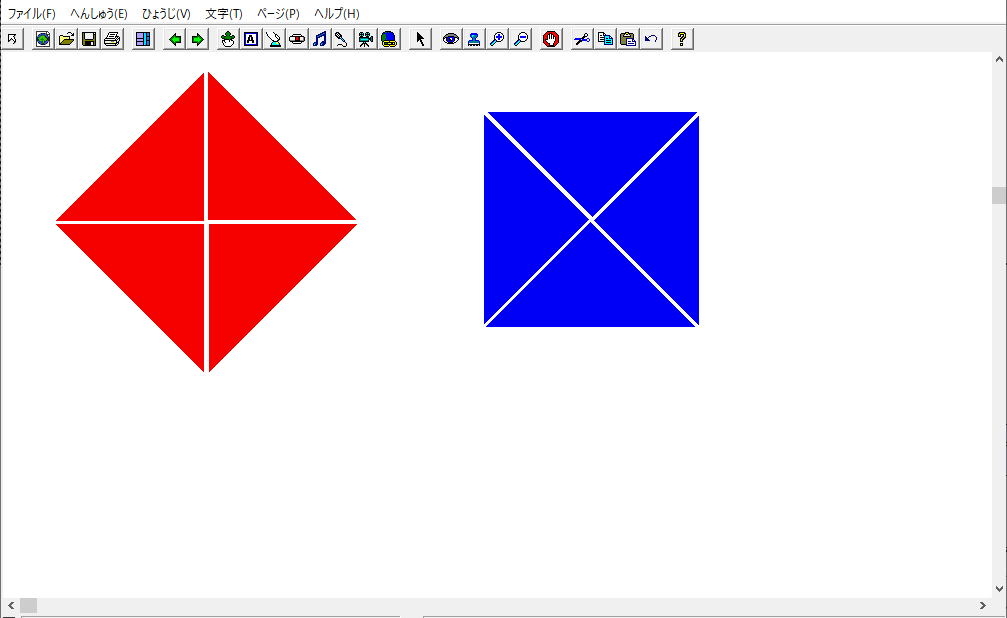This screenshot has width=1007, height=618.
Task: Open the ヘルプ(H) menu
Action: [x=337, y=14]
